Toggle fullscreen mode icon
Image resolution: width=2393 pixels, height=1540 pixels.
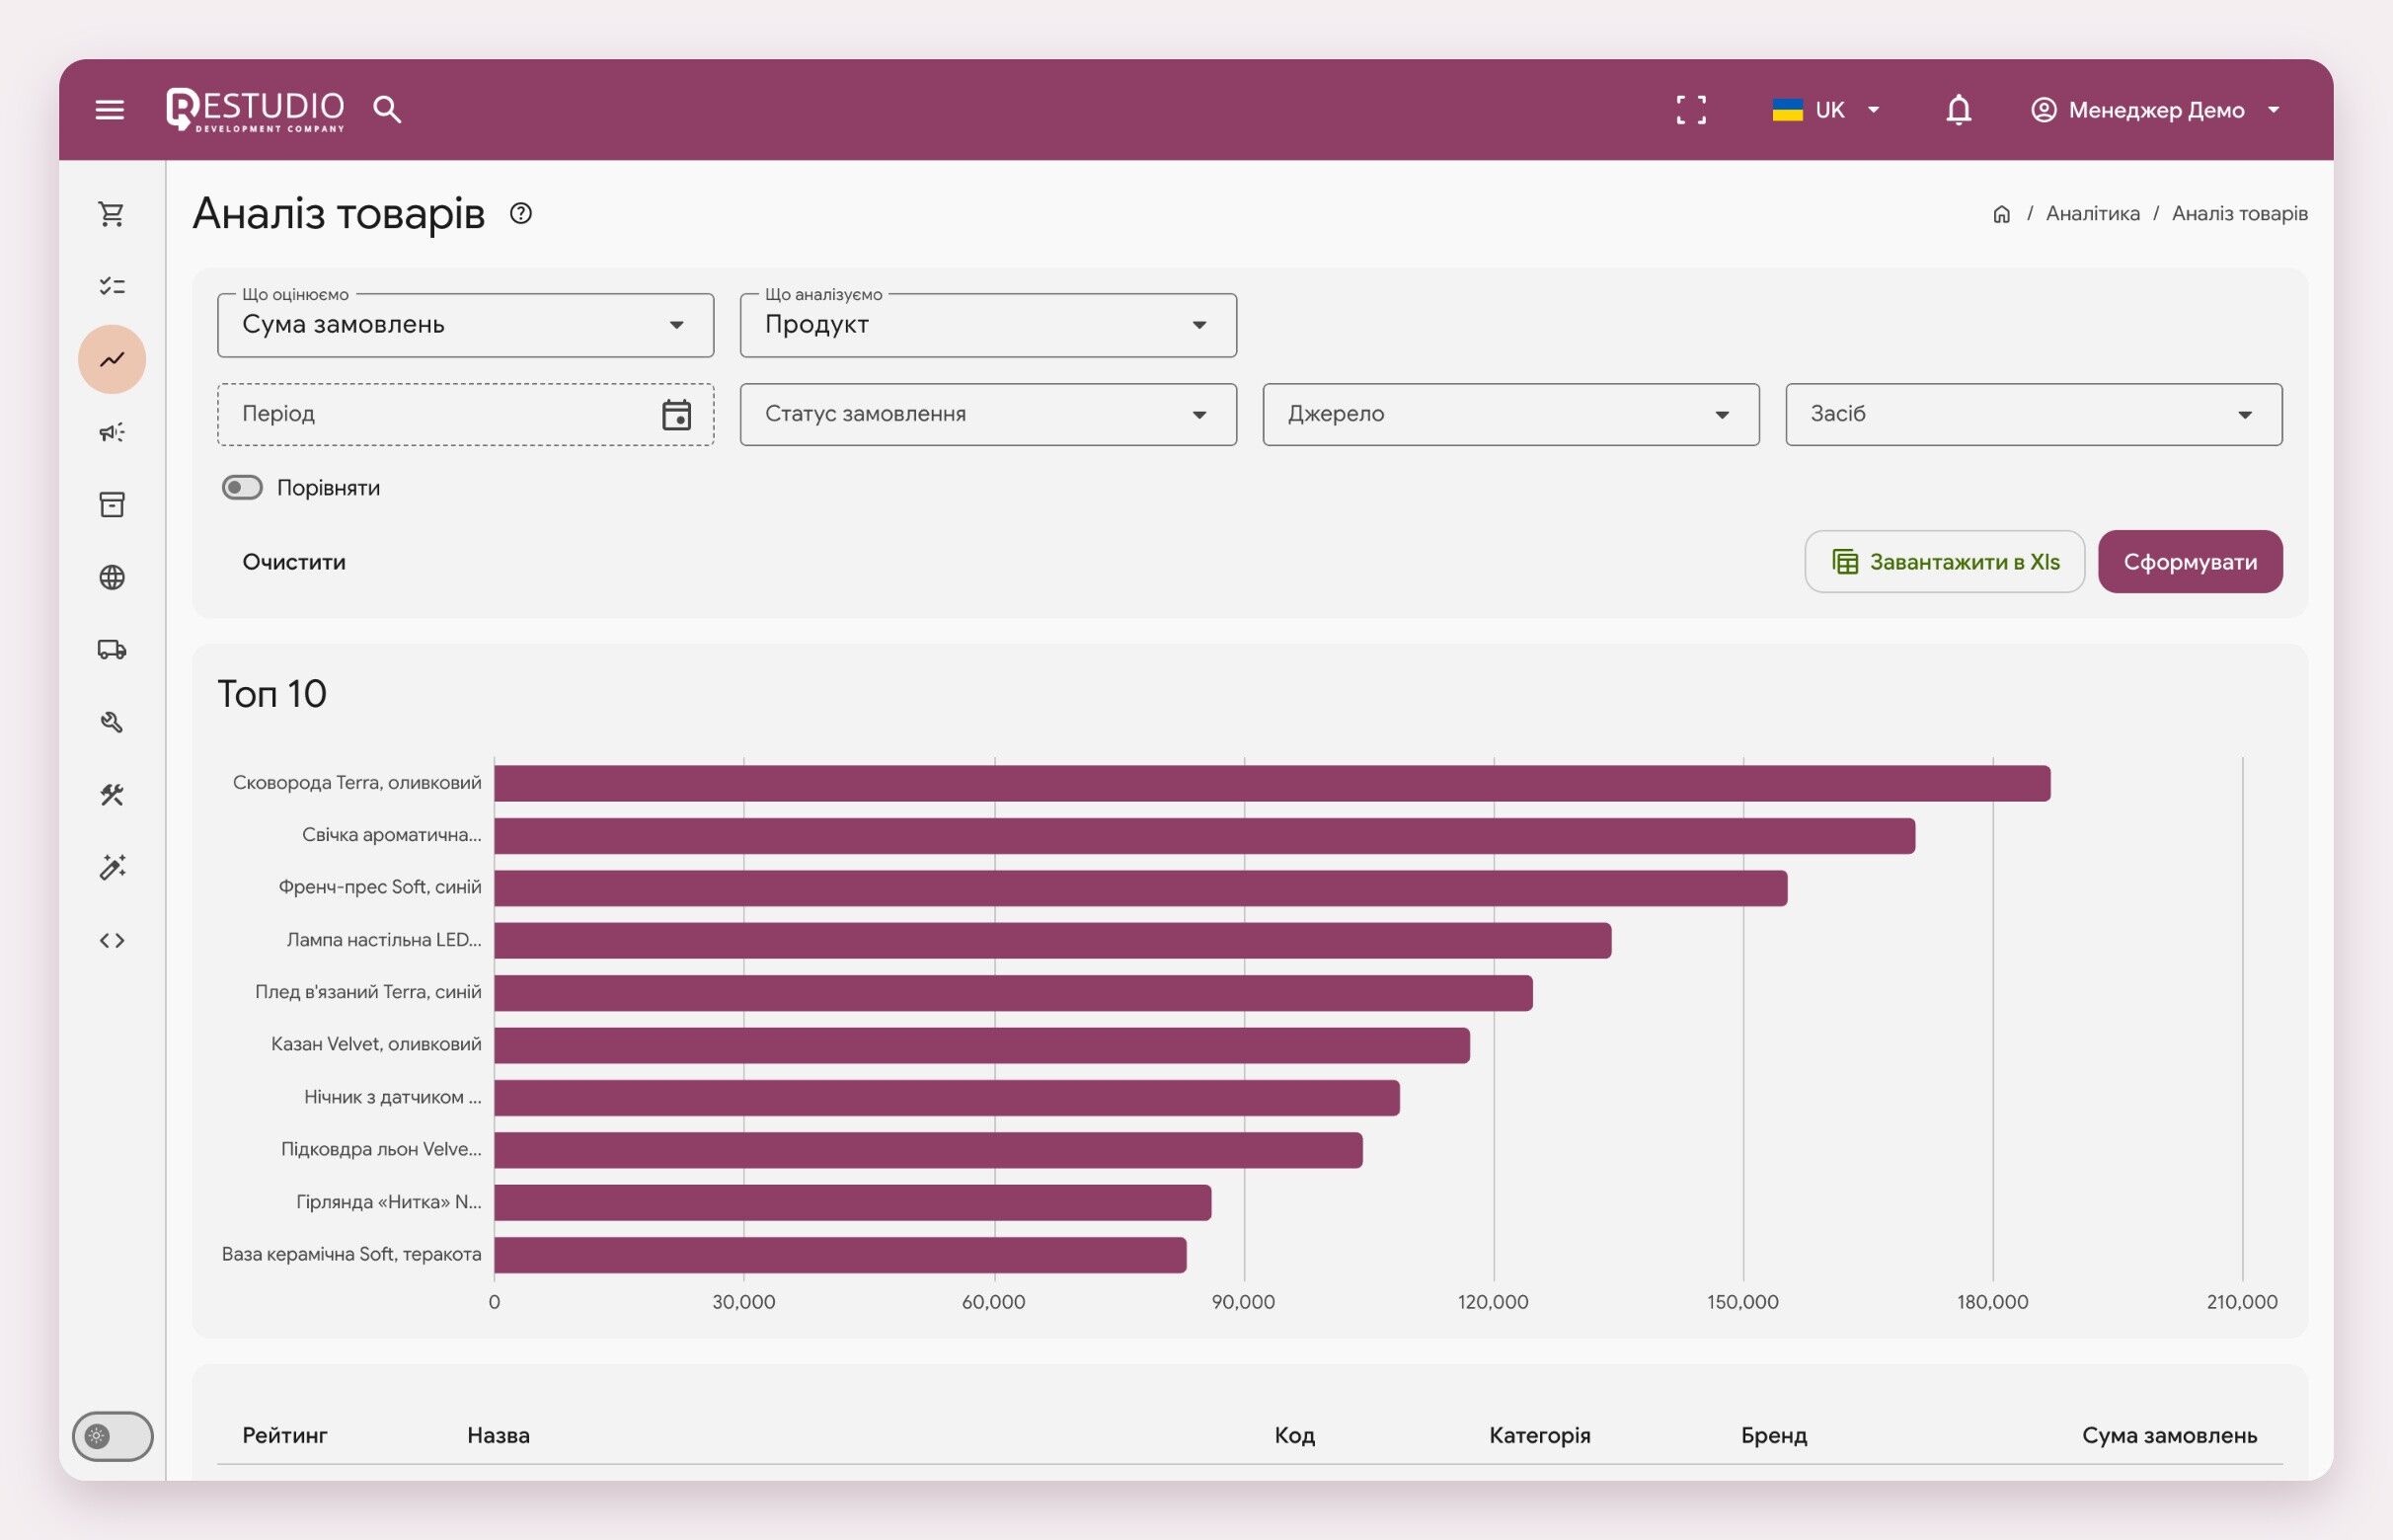tap(1691, 109)
